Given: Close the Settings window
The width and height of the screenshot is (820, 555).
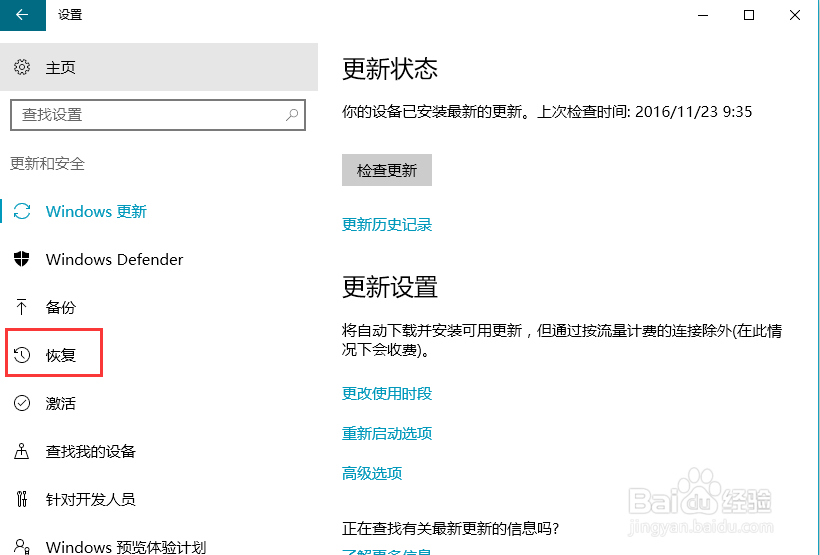Looking at the screenshot, I should (795, 15).
